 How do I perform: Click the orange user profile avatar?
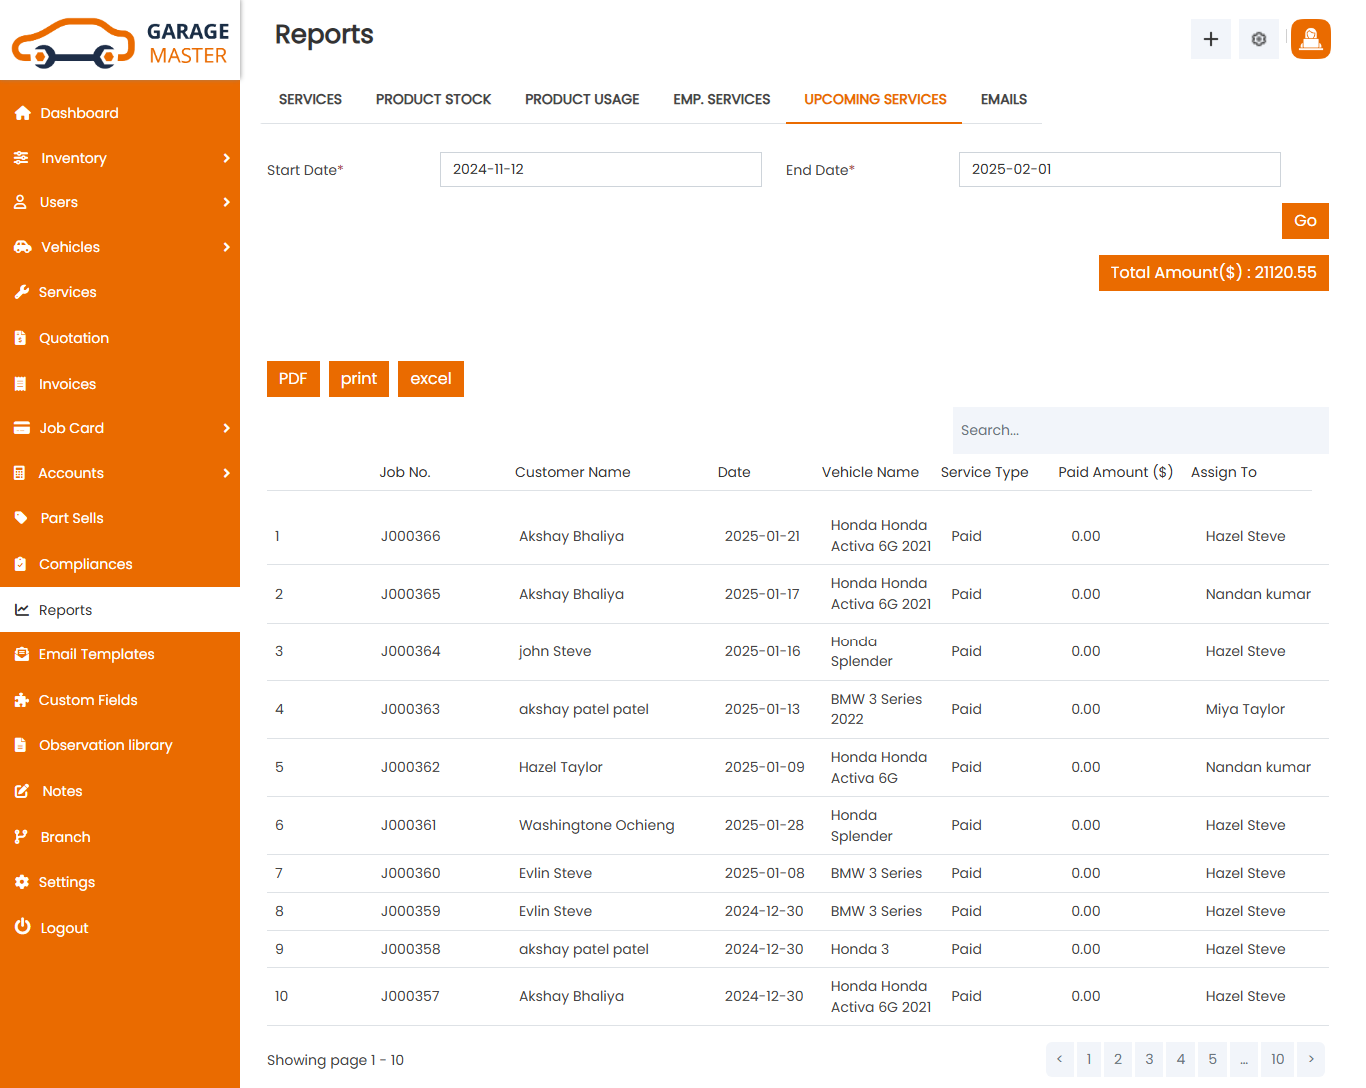click(1310, 39)
